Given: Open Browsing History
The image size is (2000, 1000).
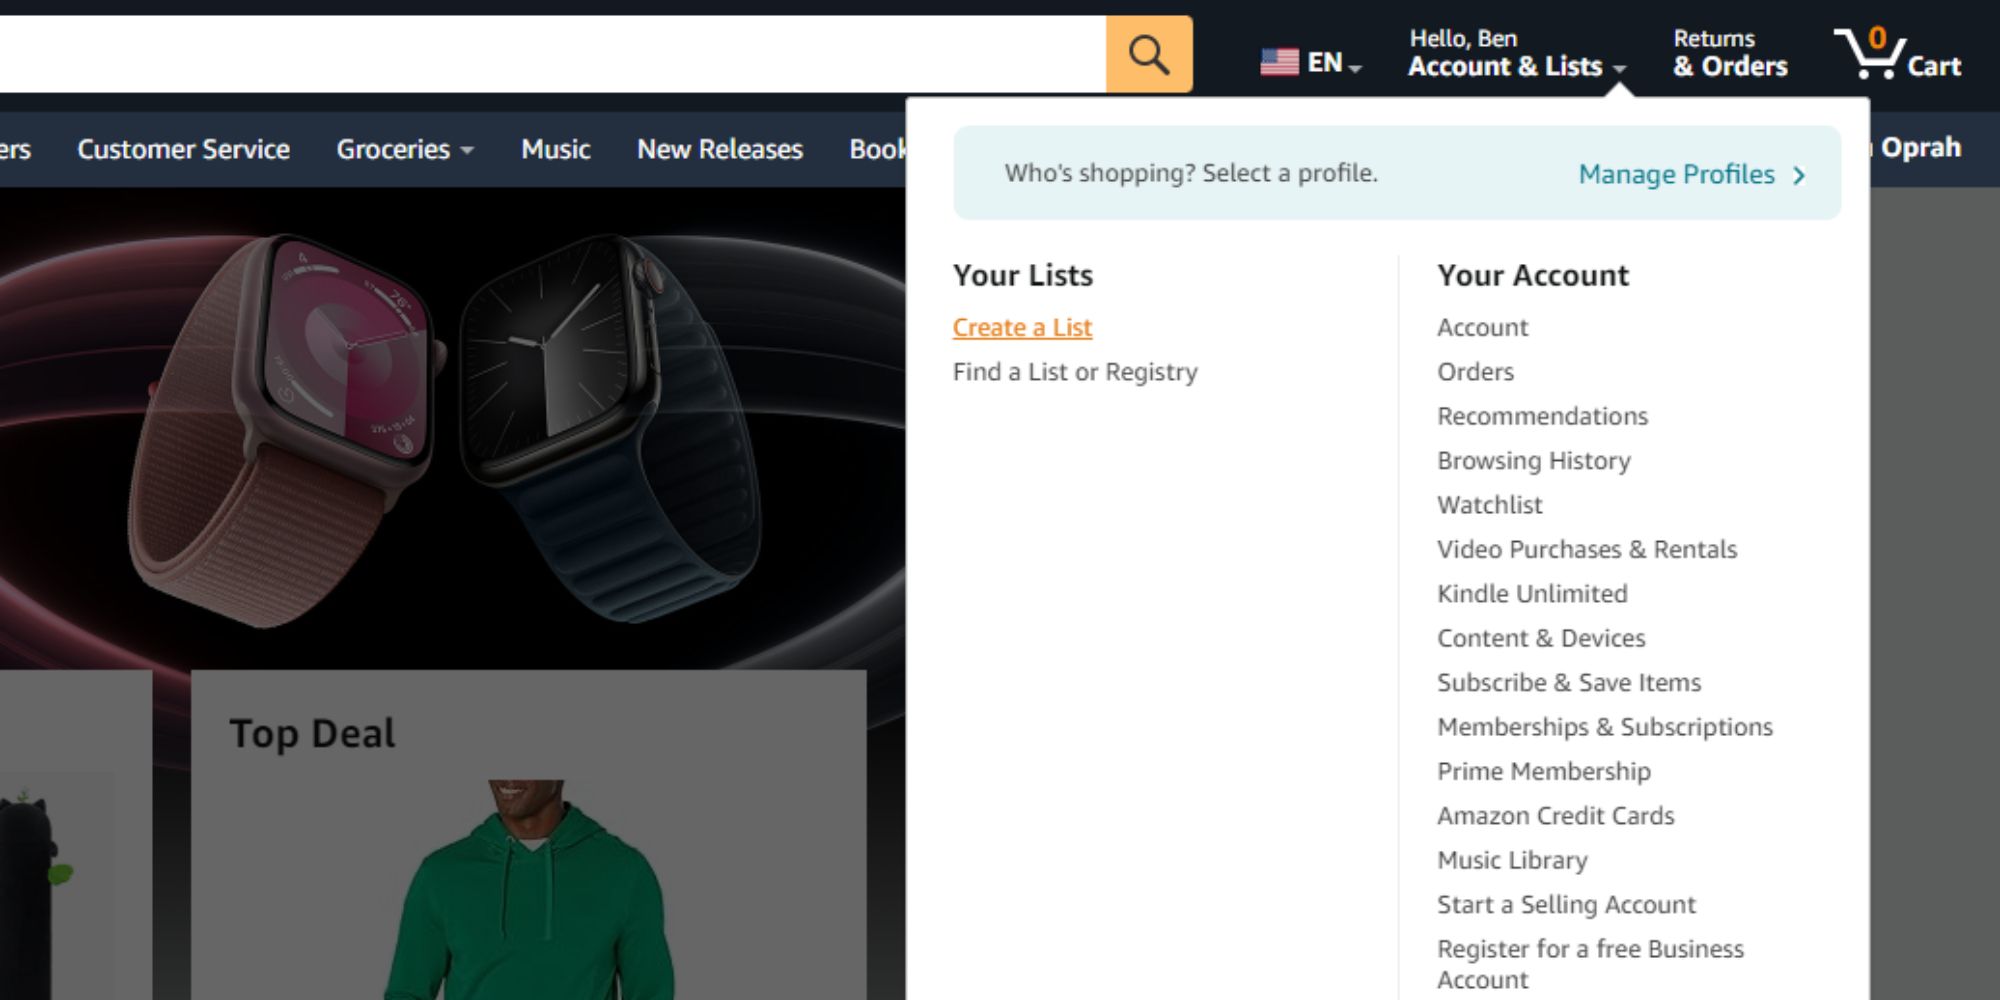Looking at the screenshot, I should (x=1533, y=460).
